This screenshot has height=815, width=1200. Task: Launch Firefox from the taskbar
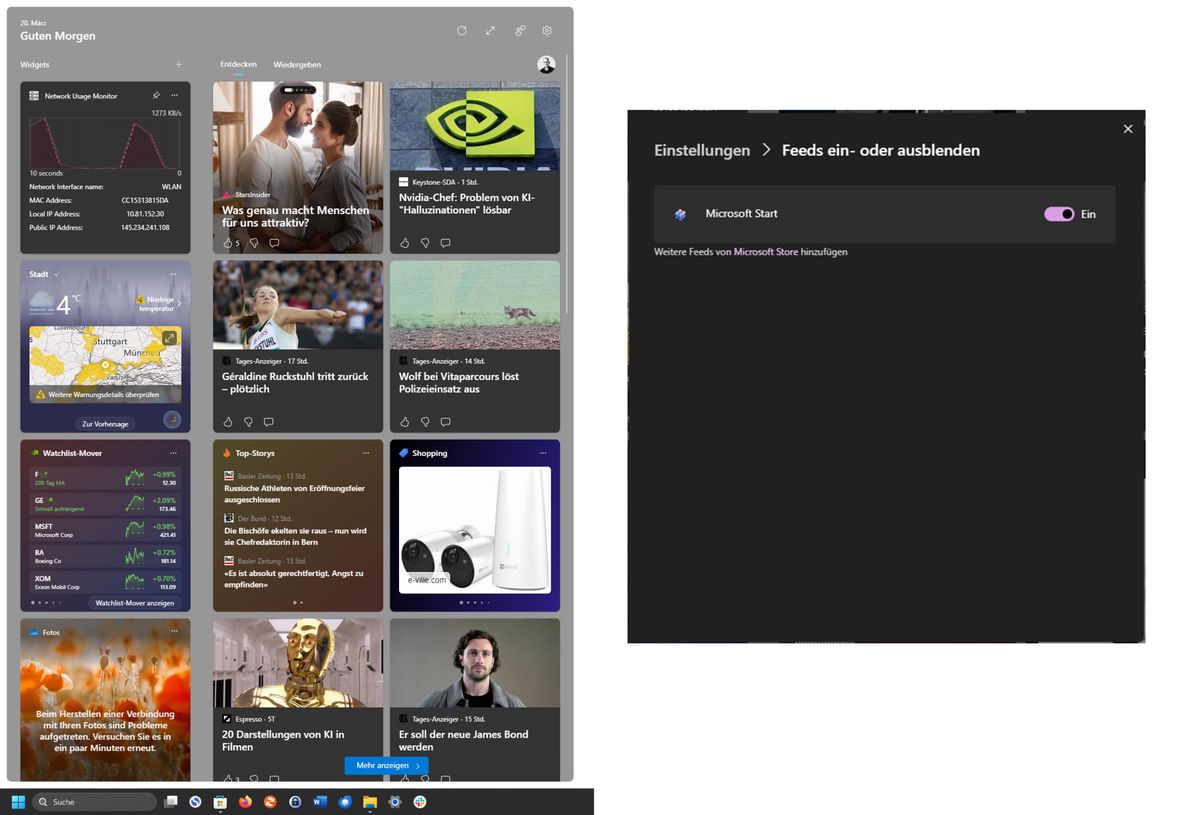point(245,801)
